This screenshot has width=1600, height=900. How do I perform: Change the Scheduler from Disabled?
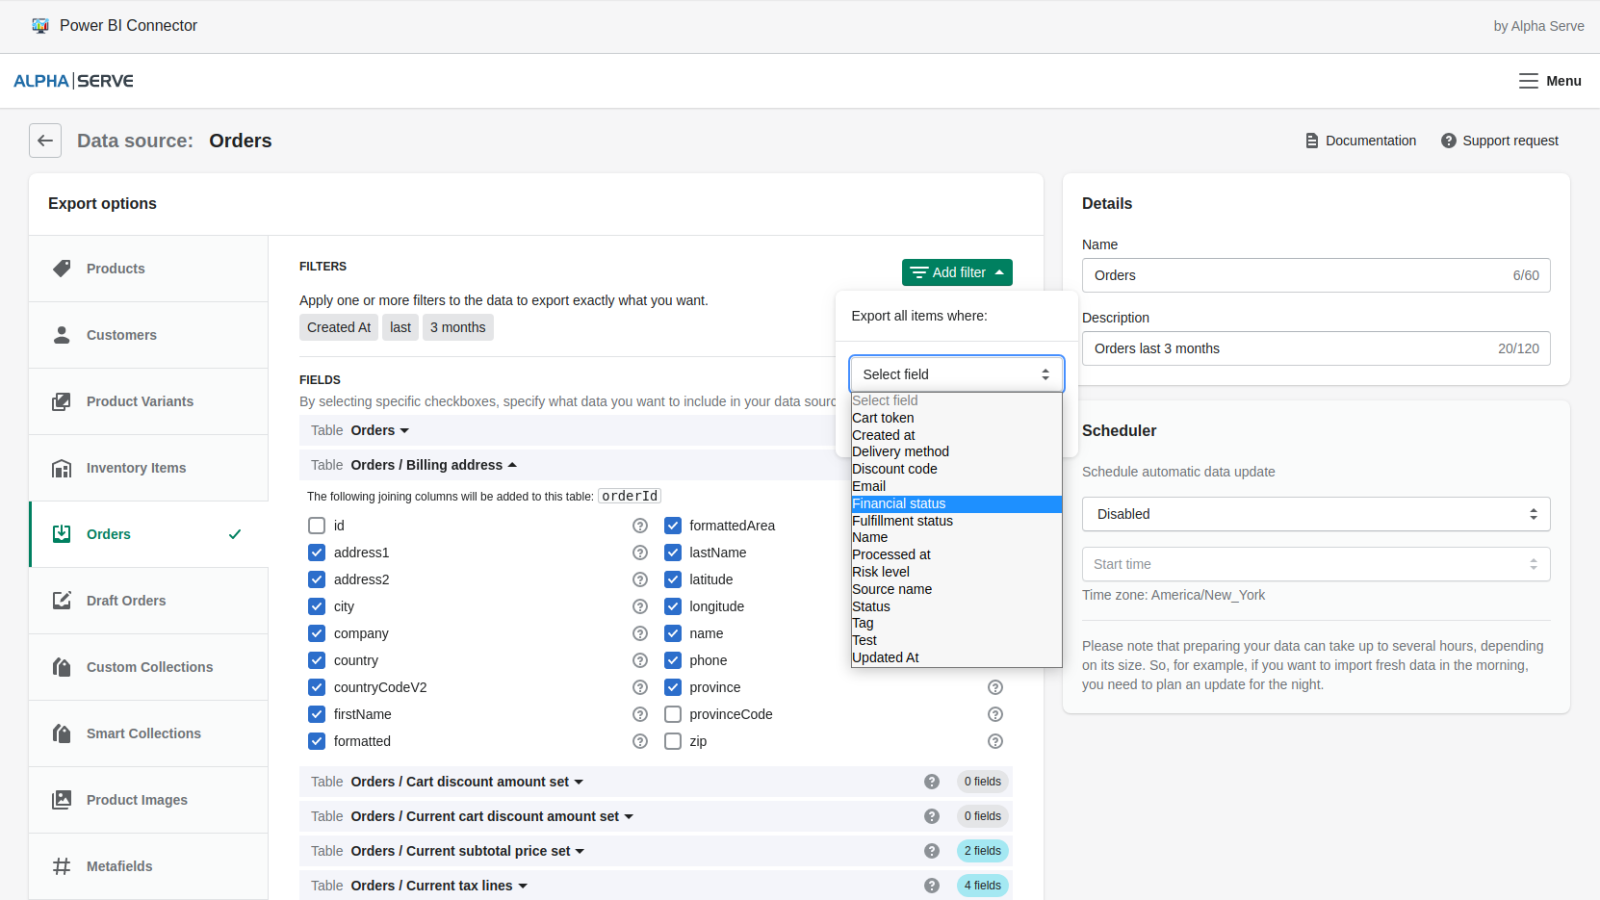pos(1314,513)
